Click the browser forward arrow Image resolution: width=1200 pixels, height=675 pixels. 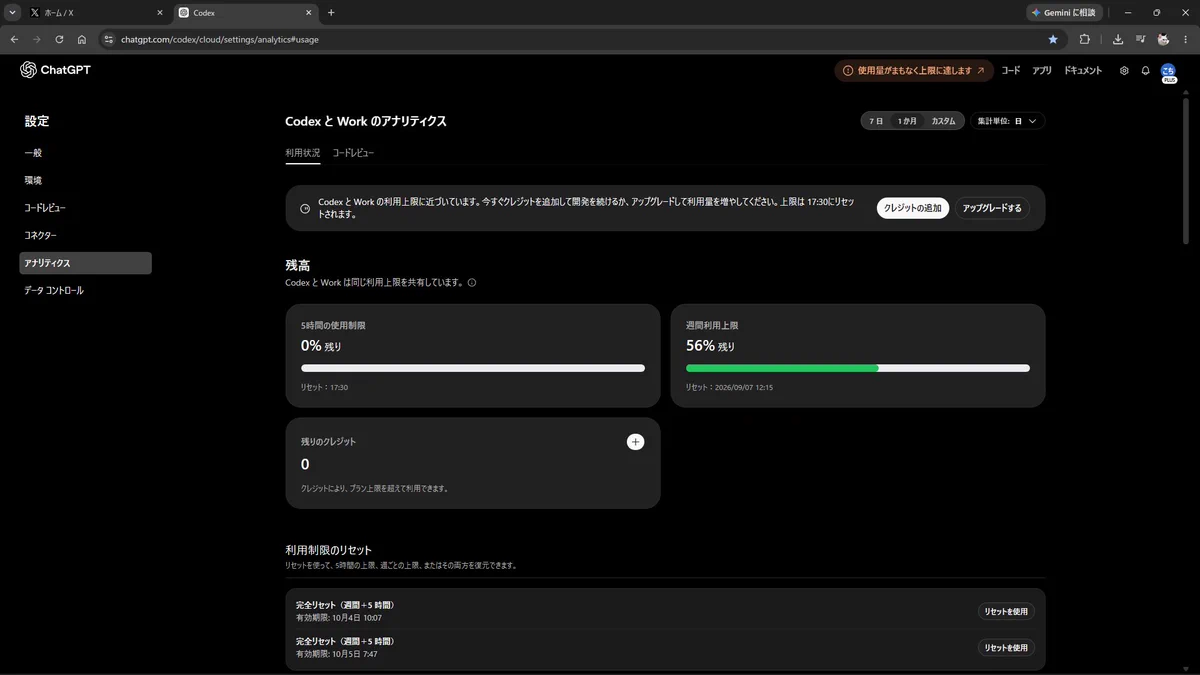(37, 39)
